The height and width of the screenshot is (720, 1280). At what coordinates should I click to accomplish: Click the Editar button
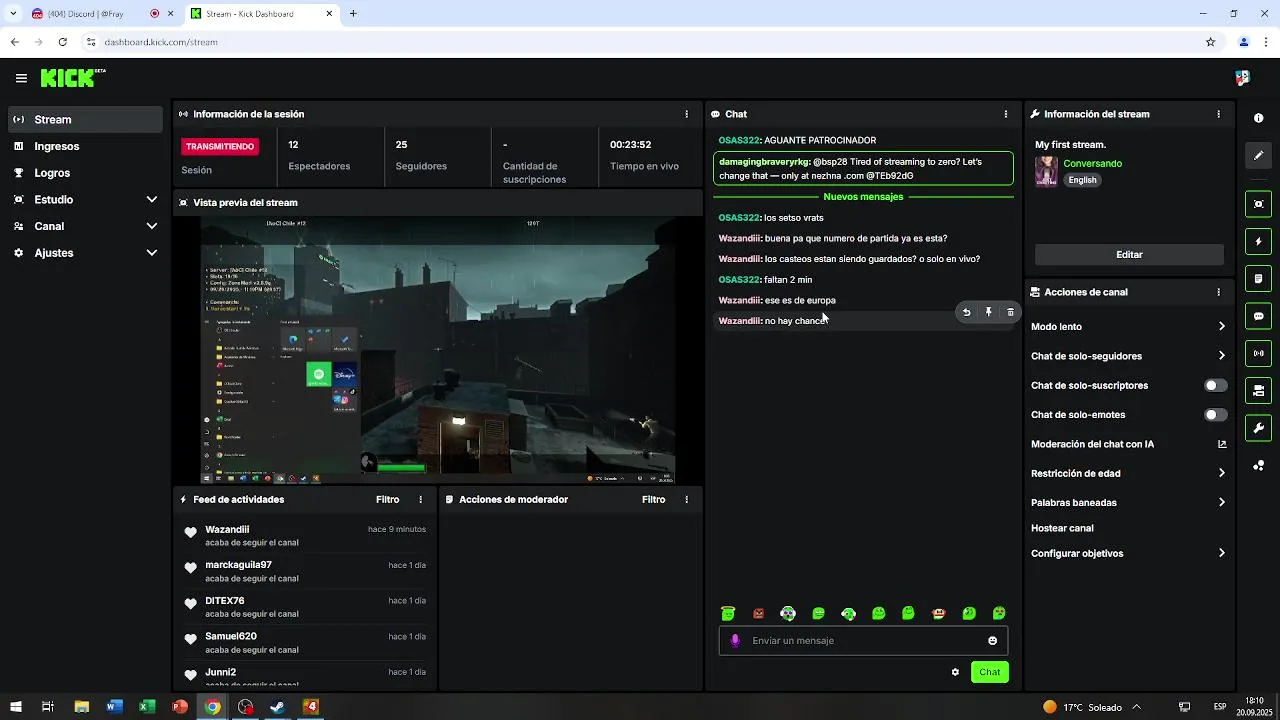tap(1129, 254)
